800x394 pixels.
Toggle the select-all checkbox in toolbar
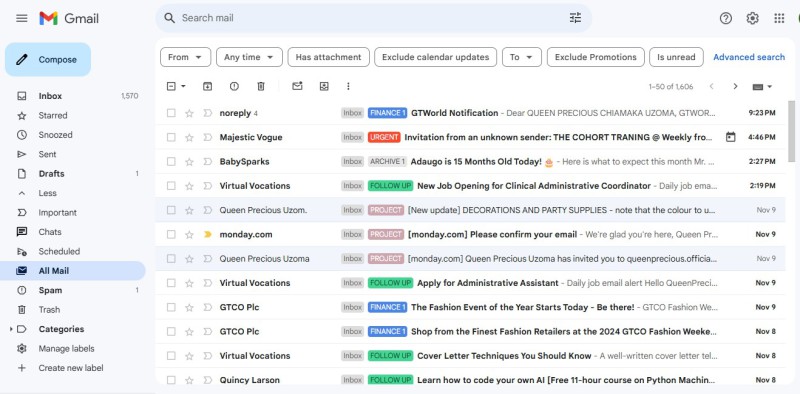tap(171, 86)
